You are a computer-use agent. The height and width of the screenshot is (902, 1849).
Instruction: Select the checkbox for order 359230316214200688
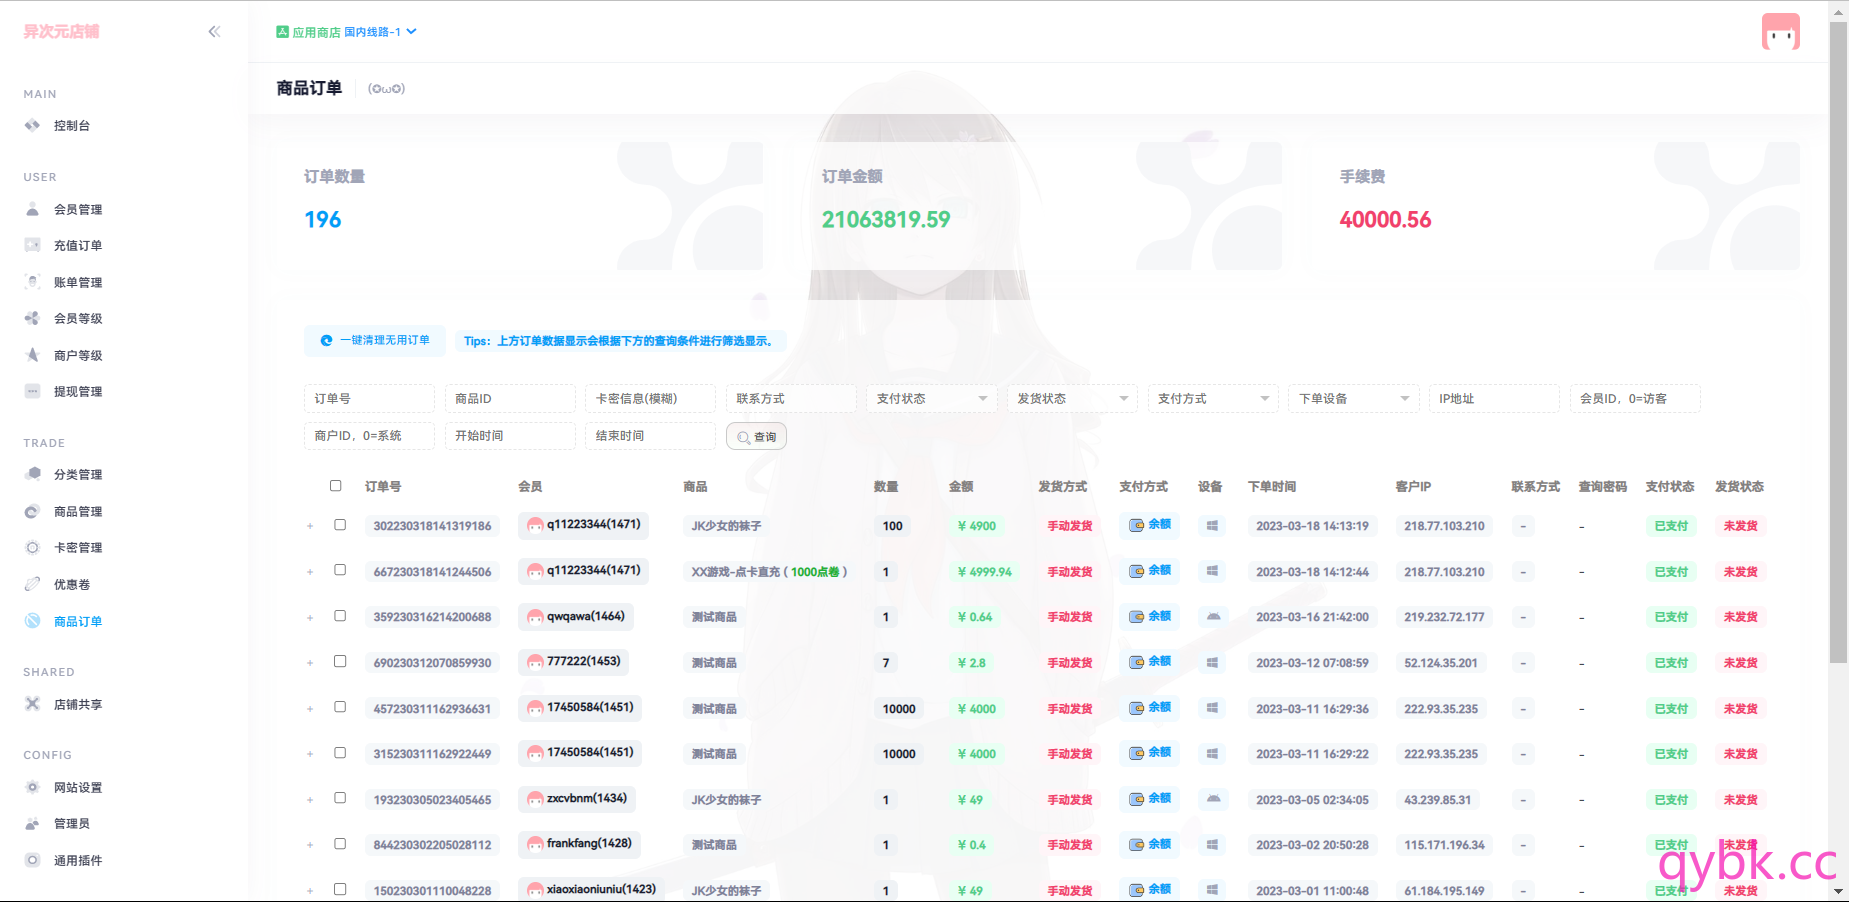(x=340, y=616)
